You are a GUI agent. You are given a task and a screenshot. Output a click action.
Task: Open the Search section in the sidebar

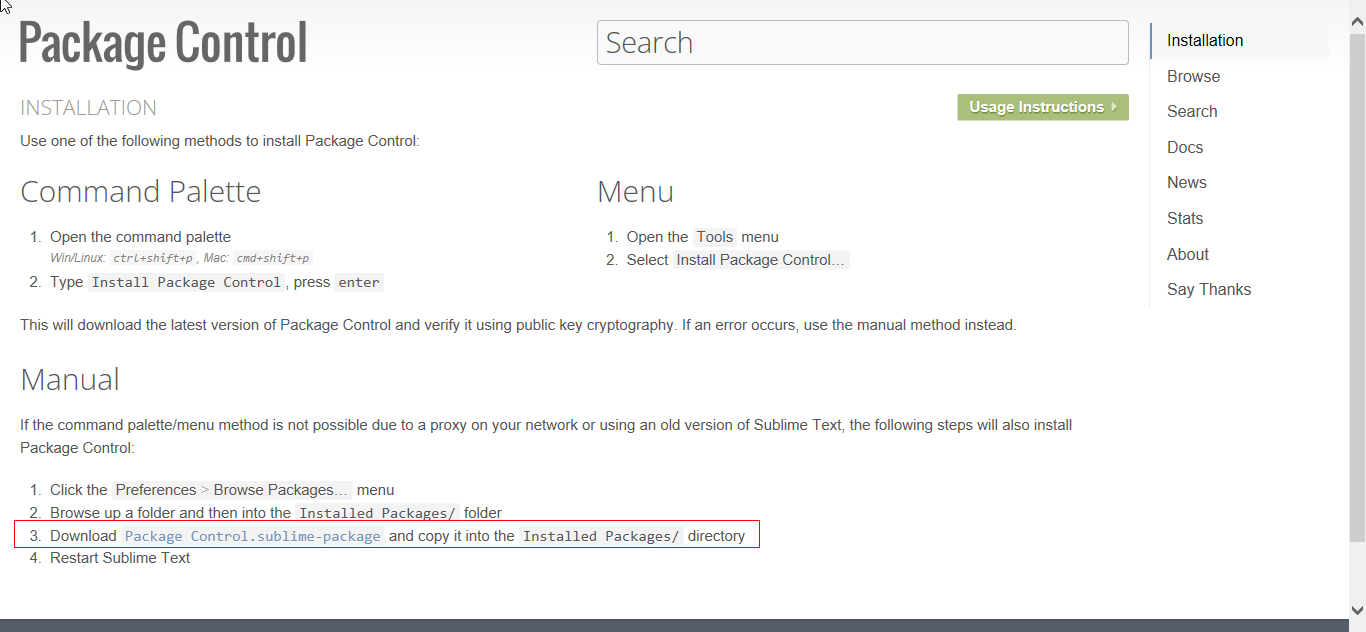click(x=1192, y=111)
